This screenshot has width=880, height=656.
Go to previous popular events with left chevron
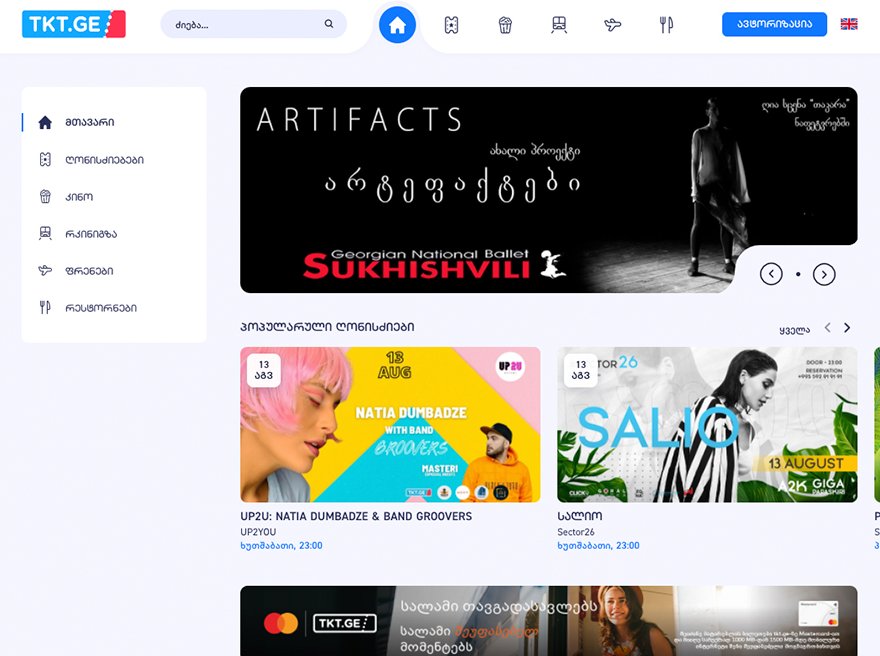[x=827, y=328]
